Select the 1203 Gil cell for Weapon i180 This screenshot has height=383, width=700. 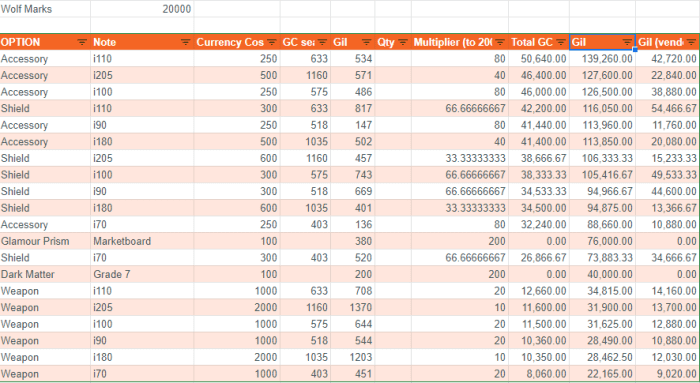352,358
